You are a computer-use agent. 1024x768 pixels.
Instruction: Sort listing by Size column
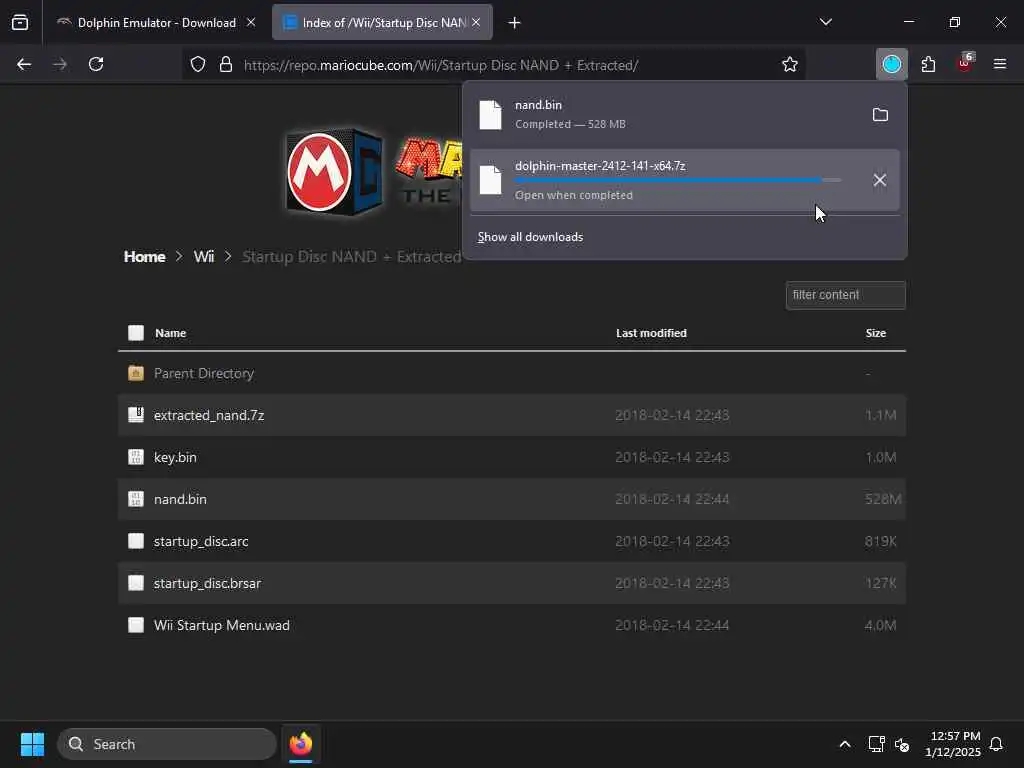[x=876, y=333]
